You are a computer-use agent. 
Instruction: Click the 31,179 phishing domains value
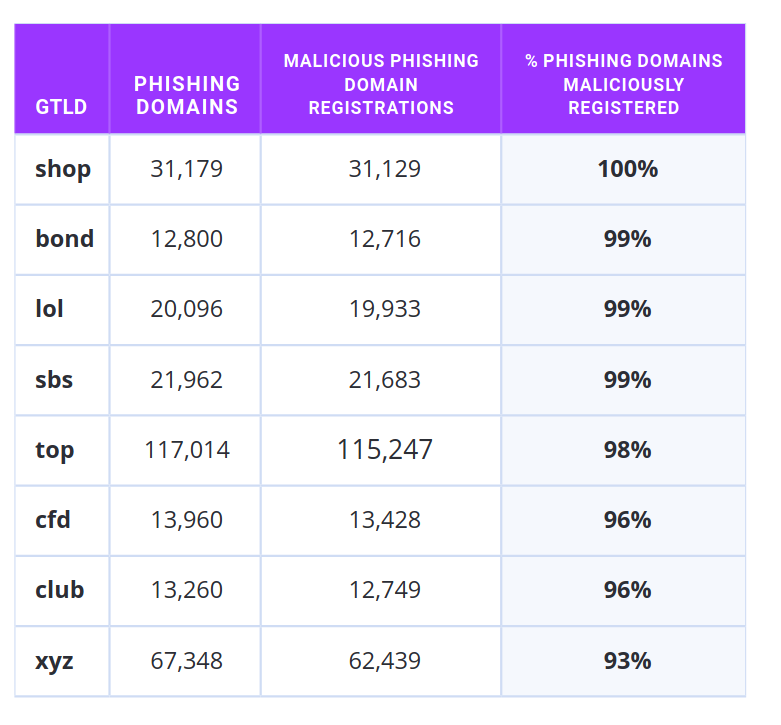(x=187, y=169)
